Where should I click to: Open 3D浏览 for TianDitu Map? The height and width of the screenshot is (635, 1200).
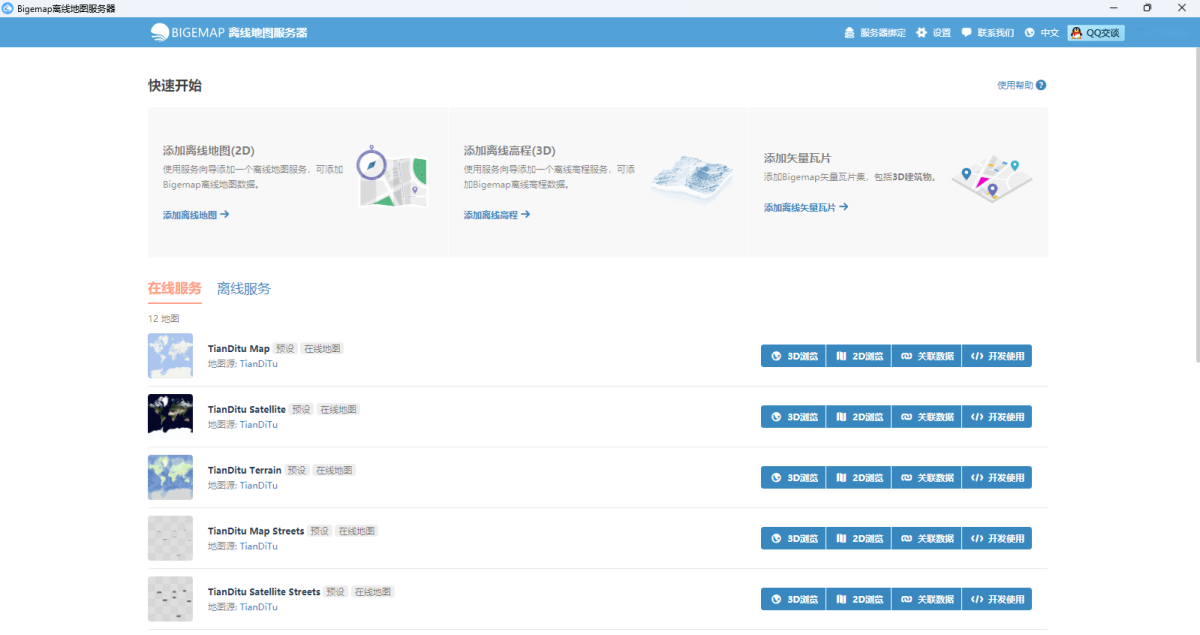tap(793, 356)
